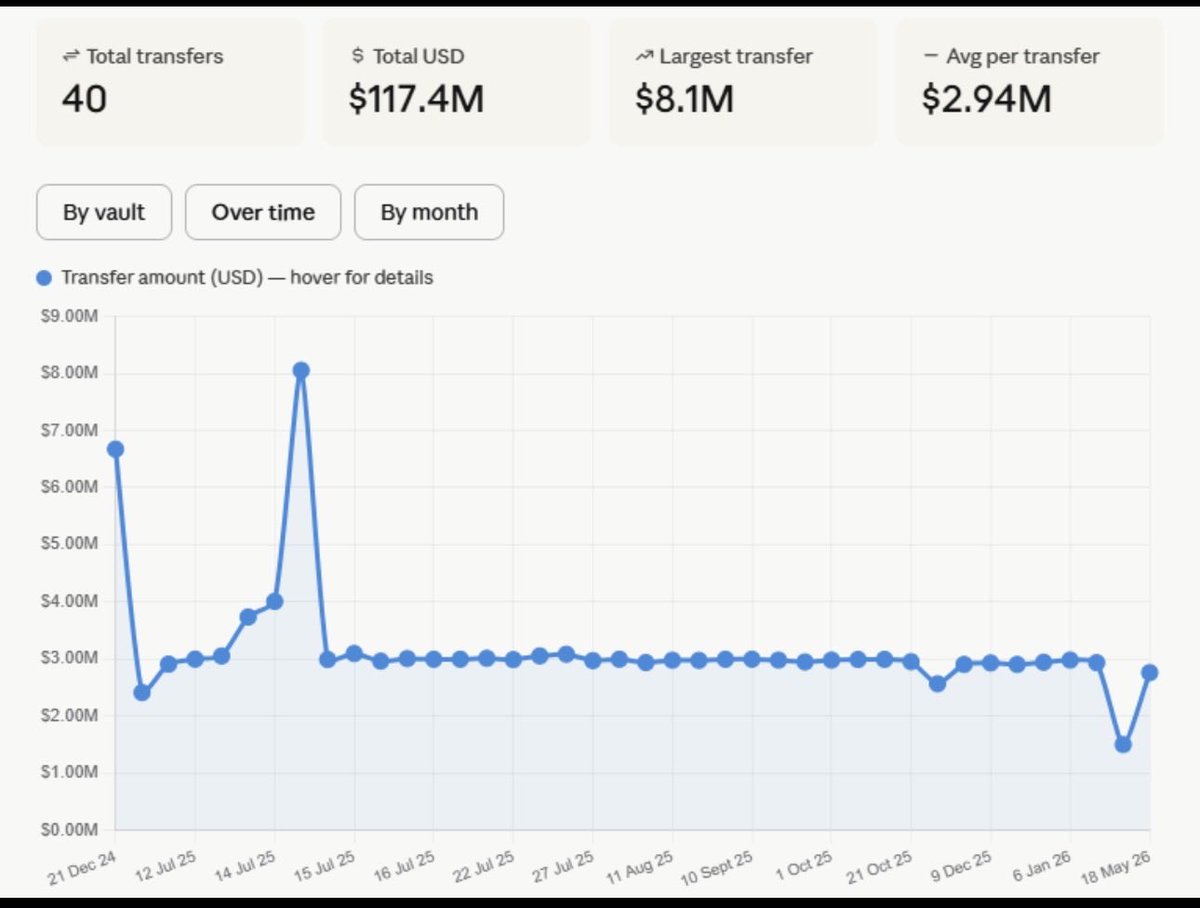Click the 9 Dec 25 x-axis label
1200x908 pixels.
point(960,865)
